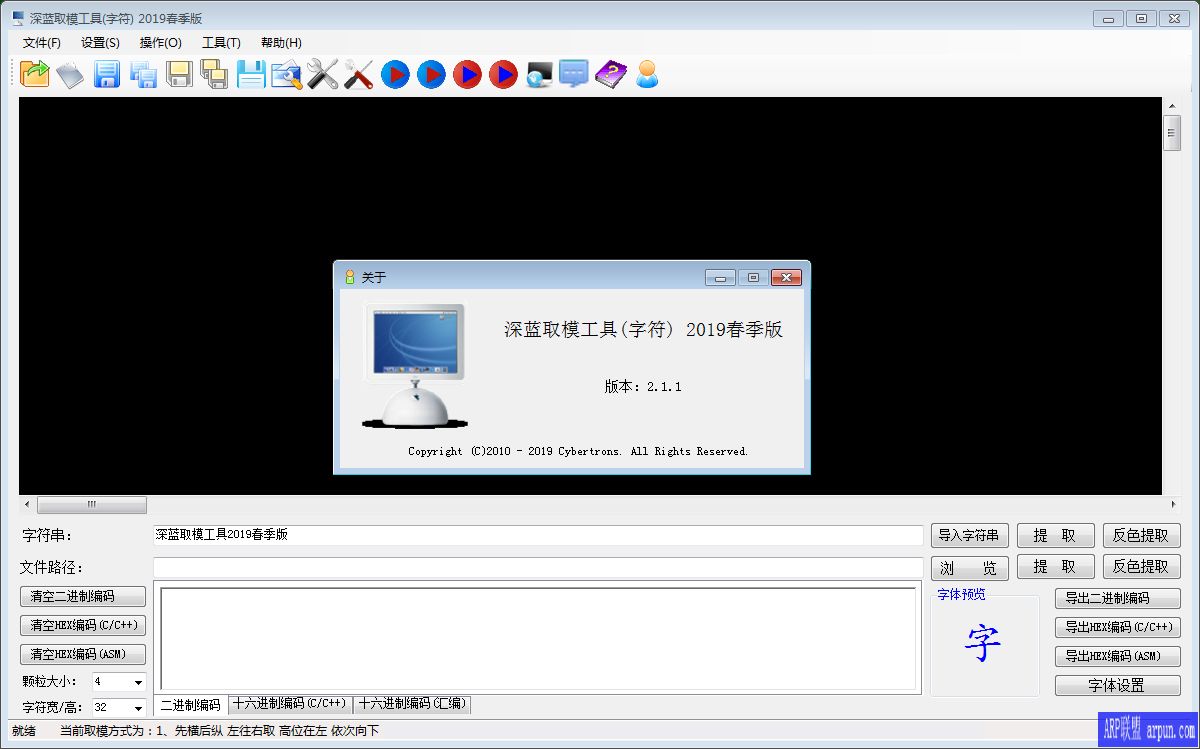This screenshot has width=1200, height=749.
Task: Click the 导入字符串 button
Action: (969, 536)
